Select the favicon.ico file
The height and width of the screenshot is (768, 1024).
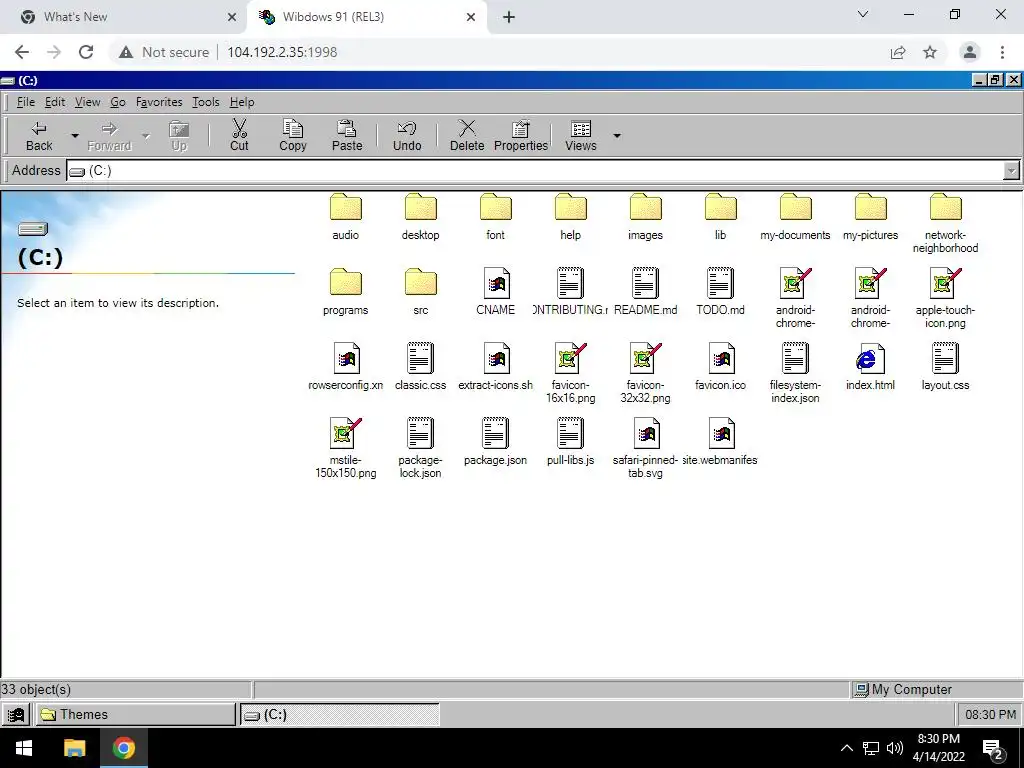pos(720,367)
